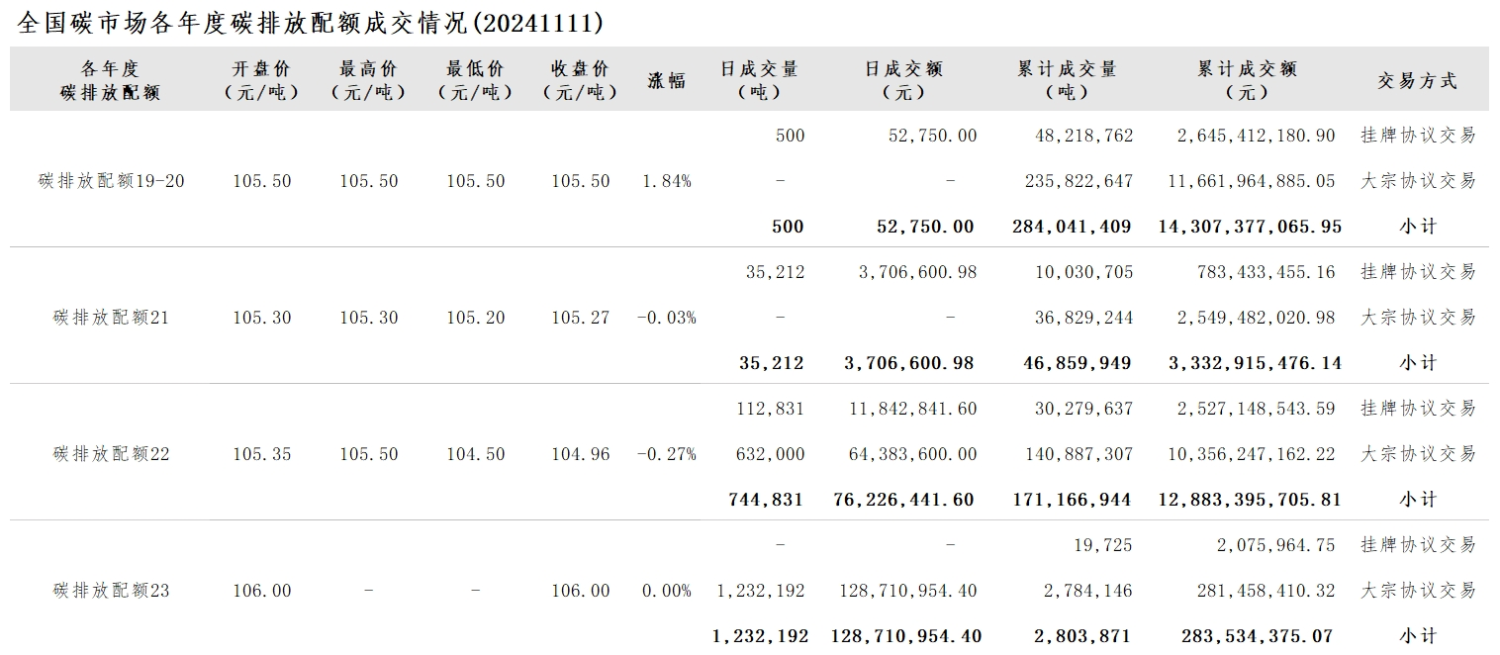Click the table title with date 20241111

[x=310, y=22]
